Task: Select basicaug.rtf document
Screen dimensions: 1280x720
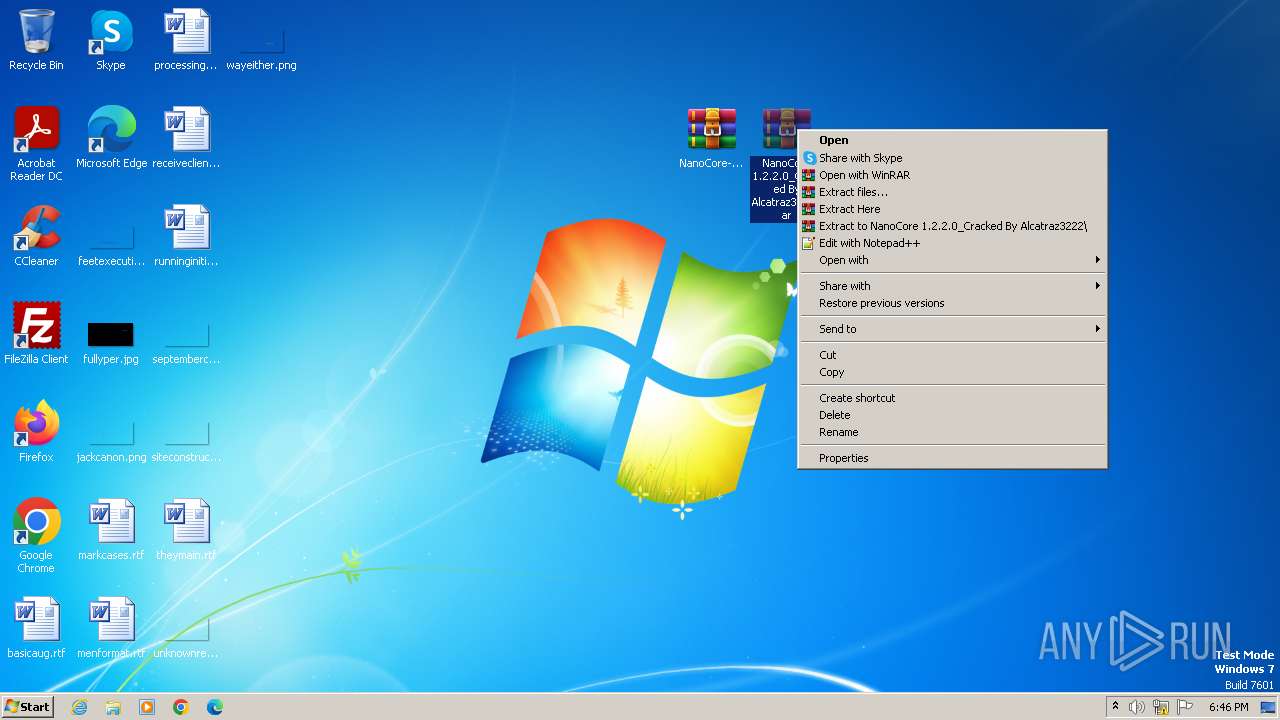Action: 36,628
